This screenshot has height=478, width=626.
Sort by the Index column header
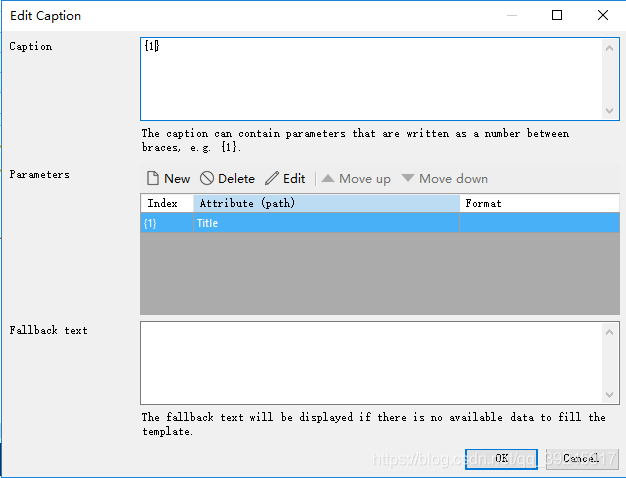click(165, 203)
